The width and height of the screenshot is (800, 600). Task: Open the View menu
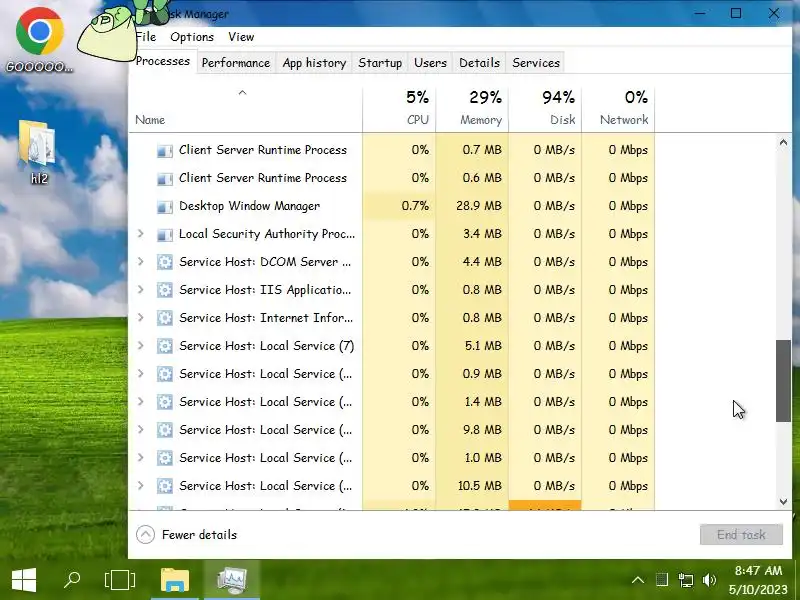coord(241,37)
